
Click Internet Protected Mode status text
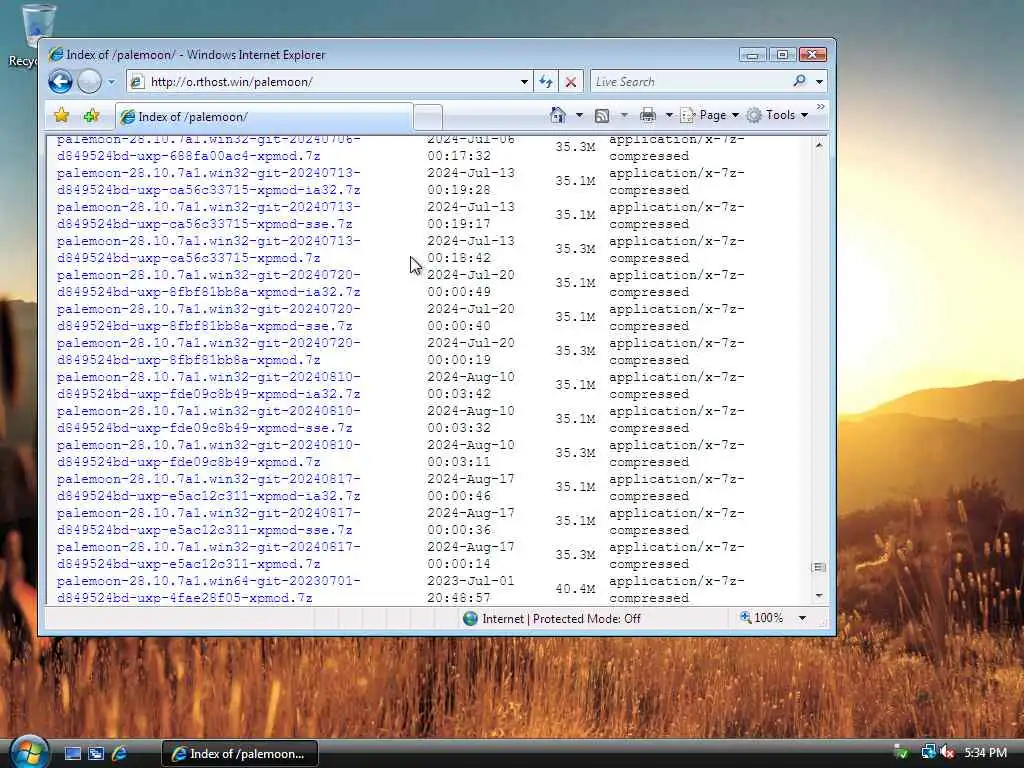pyautogui.click(x=561, y=618)
